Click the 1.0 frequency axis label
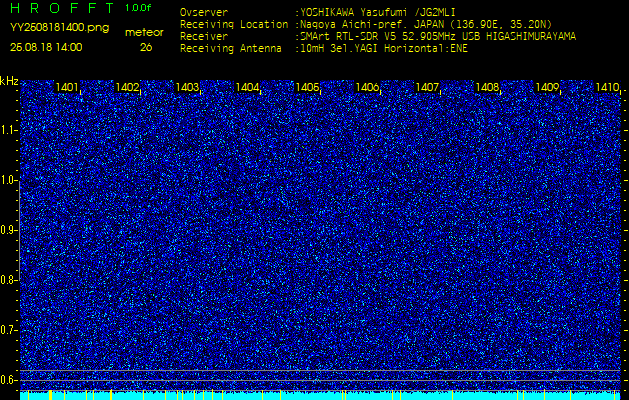Screen dimensions: 629x400 pyautogui.click(x=7, y=180)
